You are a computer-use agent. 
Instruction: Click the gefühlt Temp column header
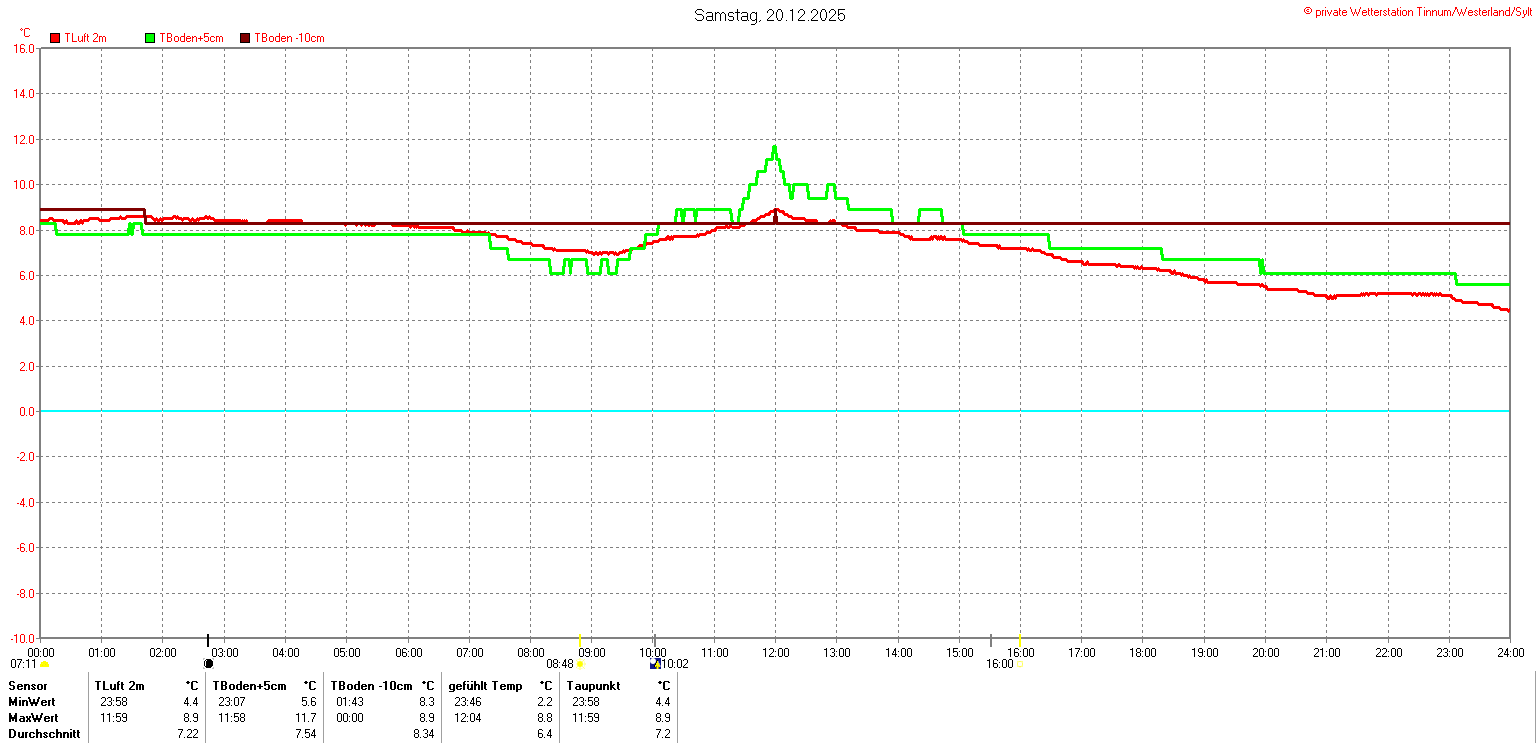pos(485,686)
